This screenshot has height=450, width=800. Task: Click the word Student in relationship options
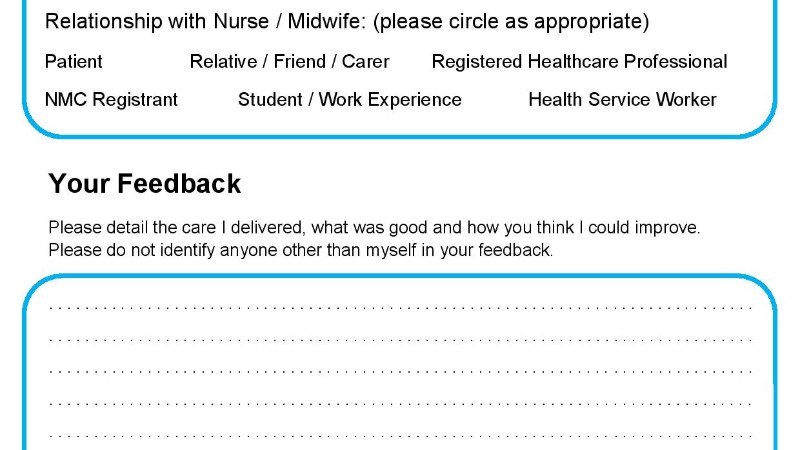(x=270, y=99)
